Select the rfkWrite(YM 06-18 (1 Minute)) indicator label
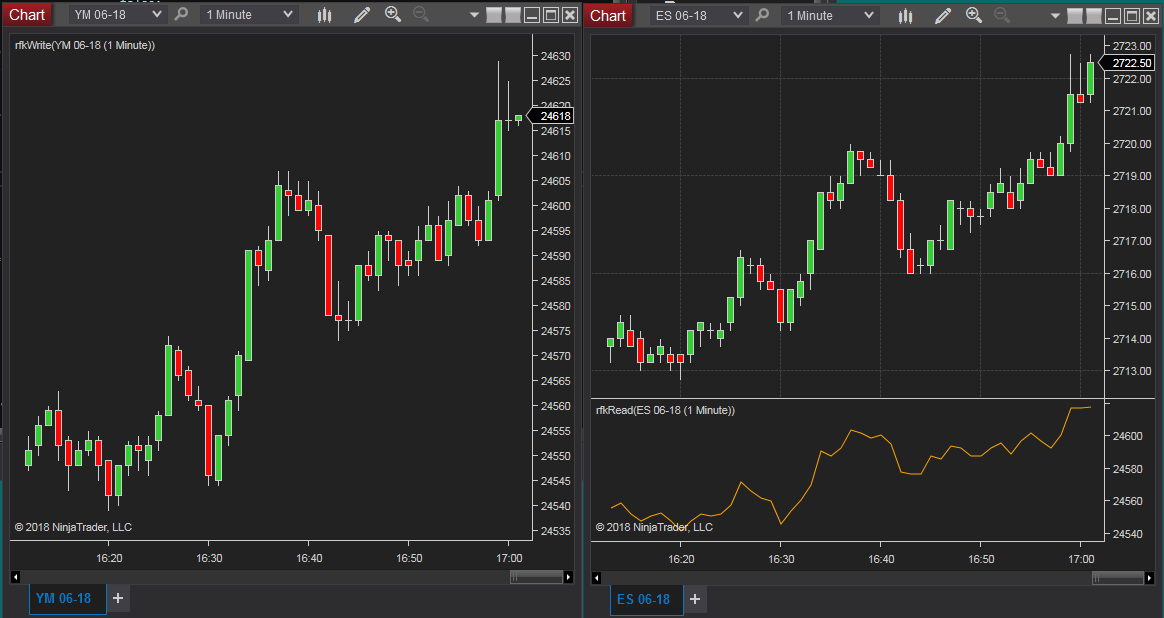Screen dimensions: 1164x618 pos(85,45)
